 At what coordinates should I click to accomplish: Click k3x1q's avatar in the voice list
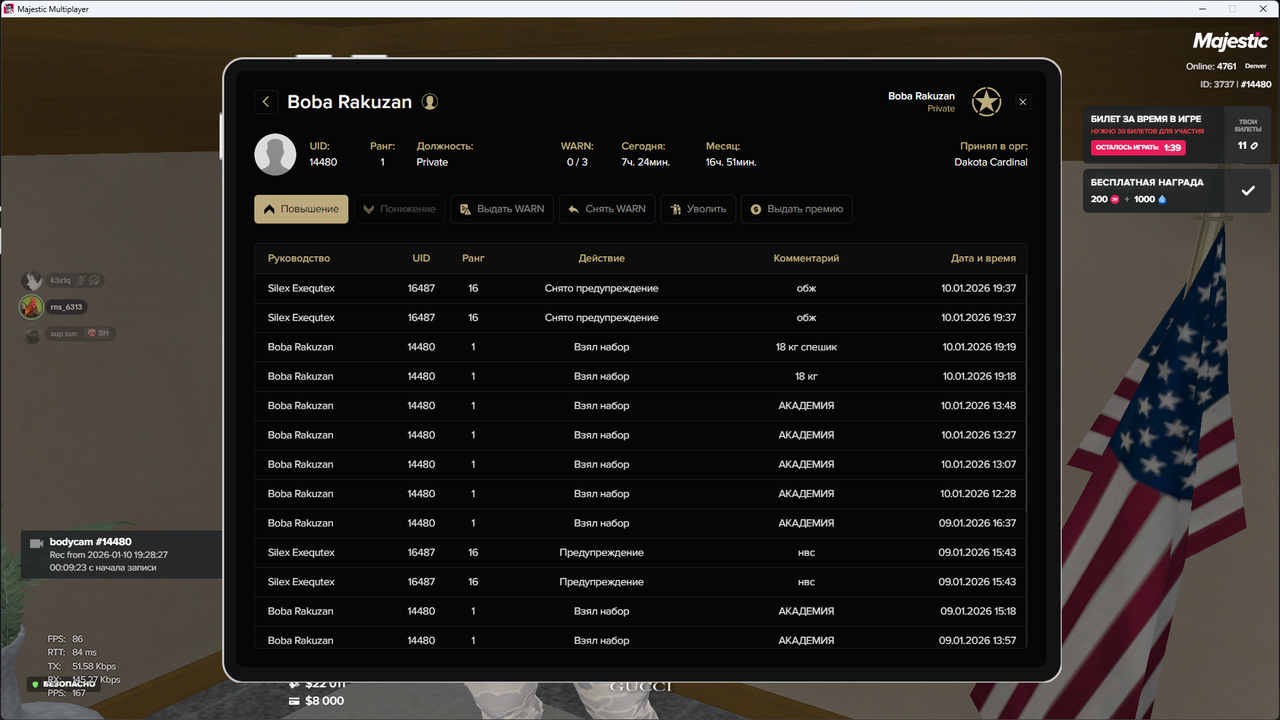(x=34, y=281)
